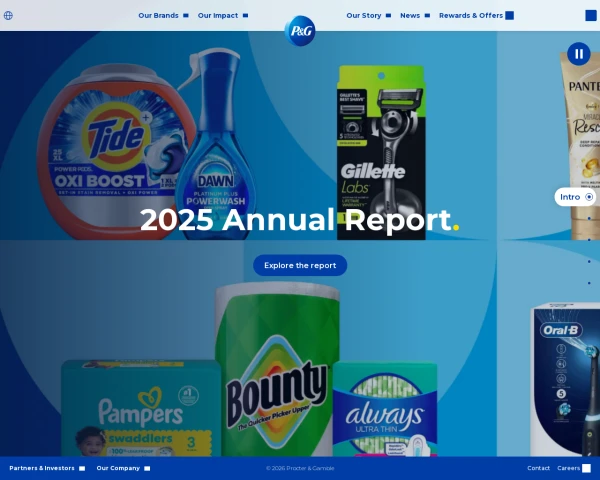Click the Always Ultra Thin package image
600x480 pixels.
point(385,409)
